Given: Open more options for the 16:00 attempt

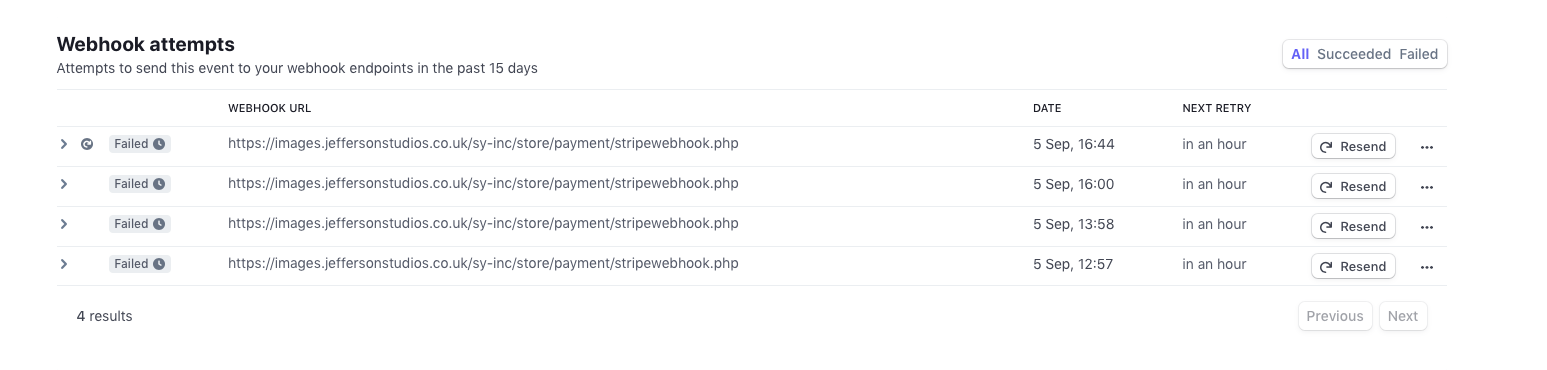Looking at the screenshot, I should (x=1427, y=187).
